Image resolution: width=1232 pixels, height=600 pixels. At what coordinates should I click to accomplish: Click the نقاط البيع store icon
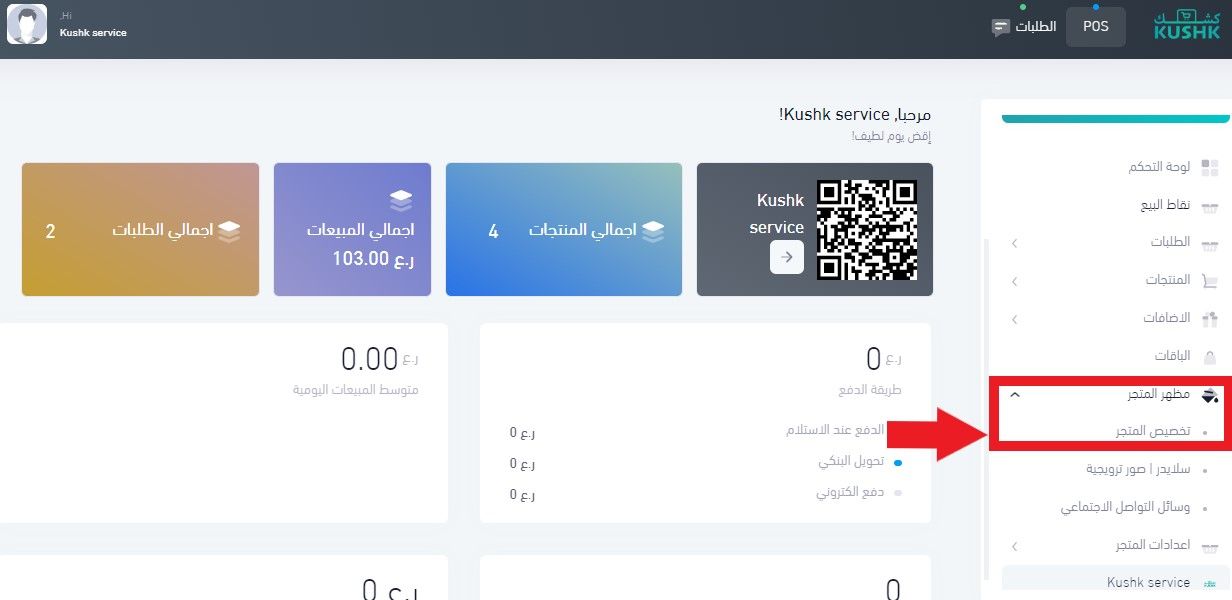[1210, 207]
